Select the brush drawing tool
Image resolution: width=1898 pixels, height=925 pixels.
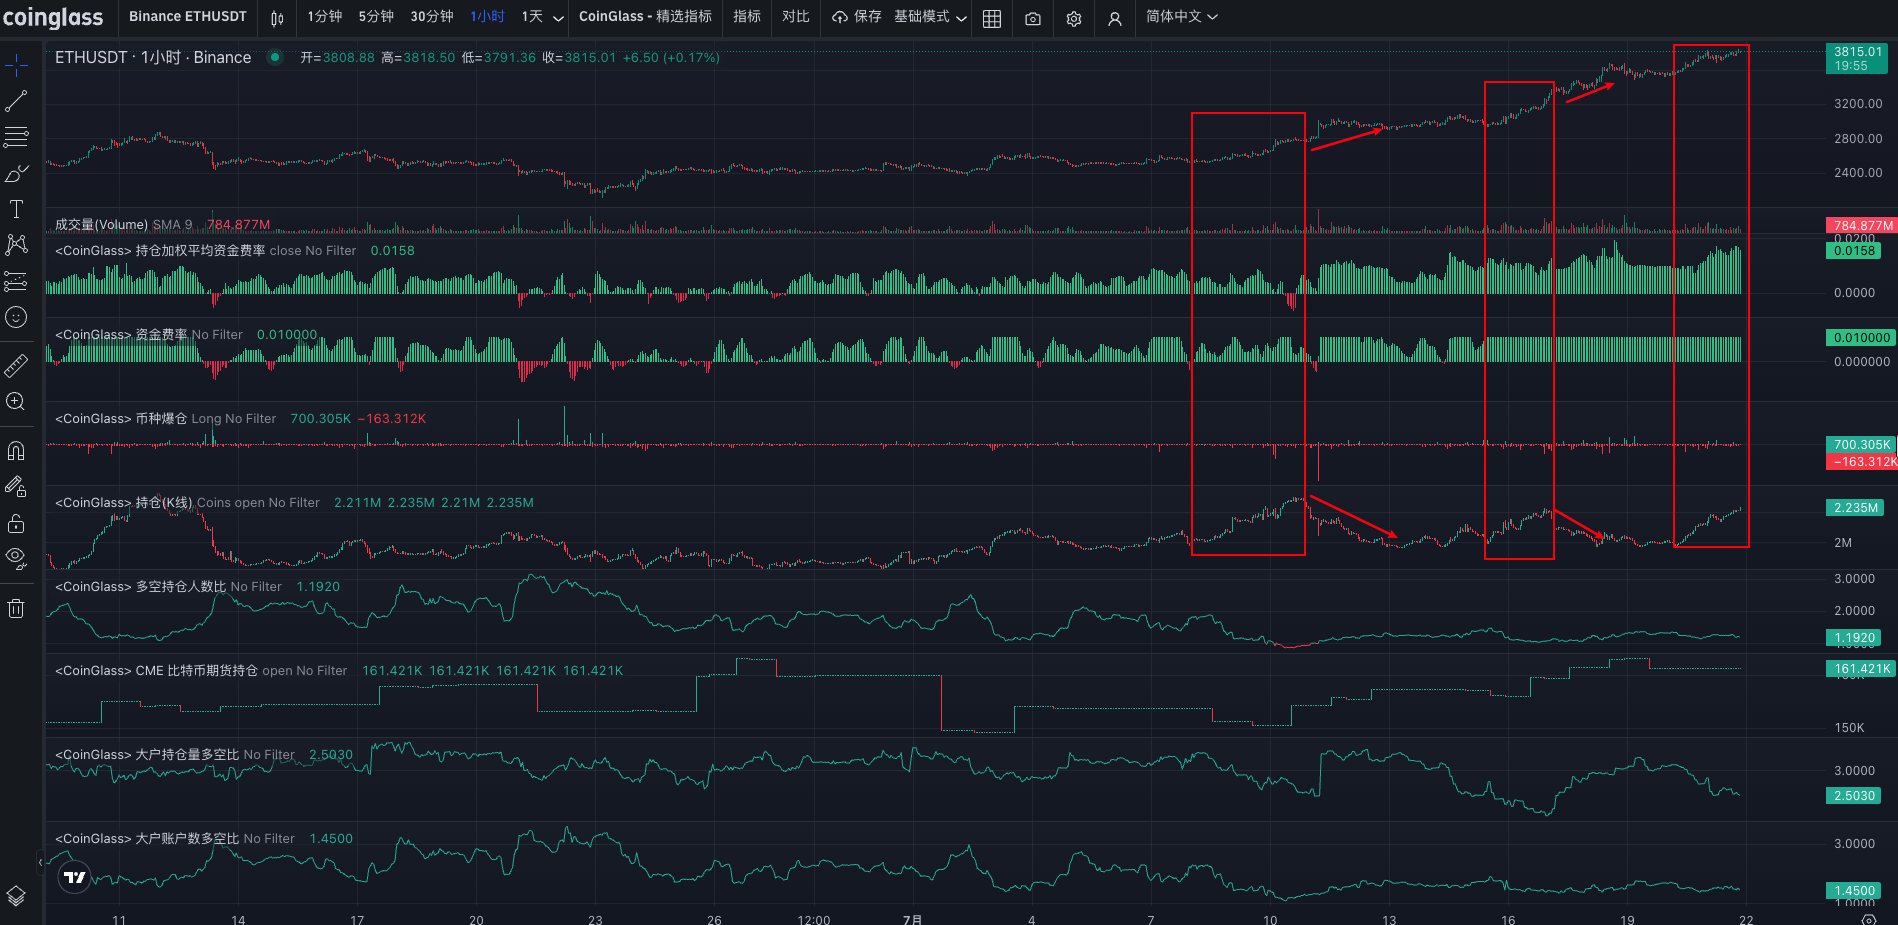coord(16,173)
